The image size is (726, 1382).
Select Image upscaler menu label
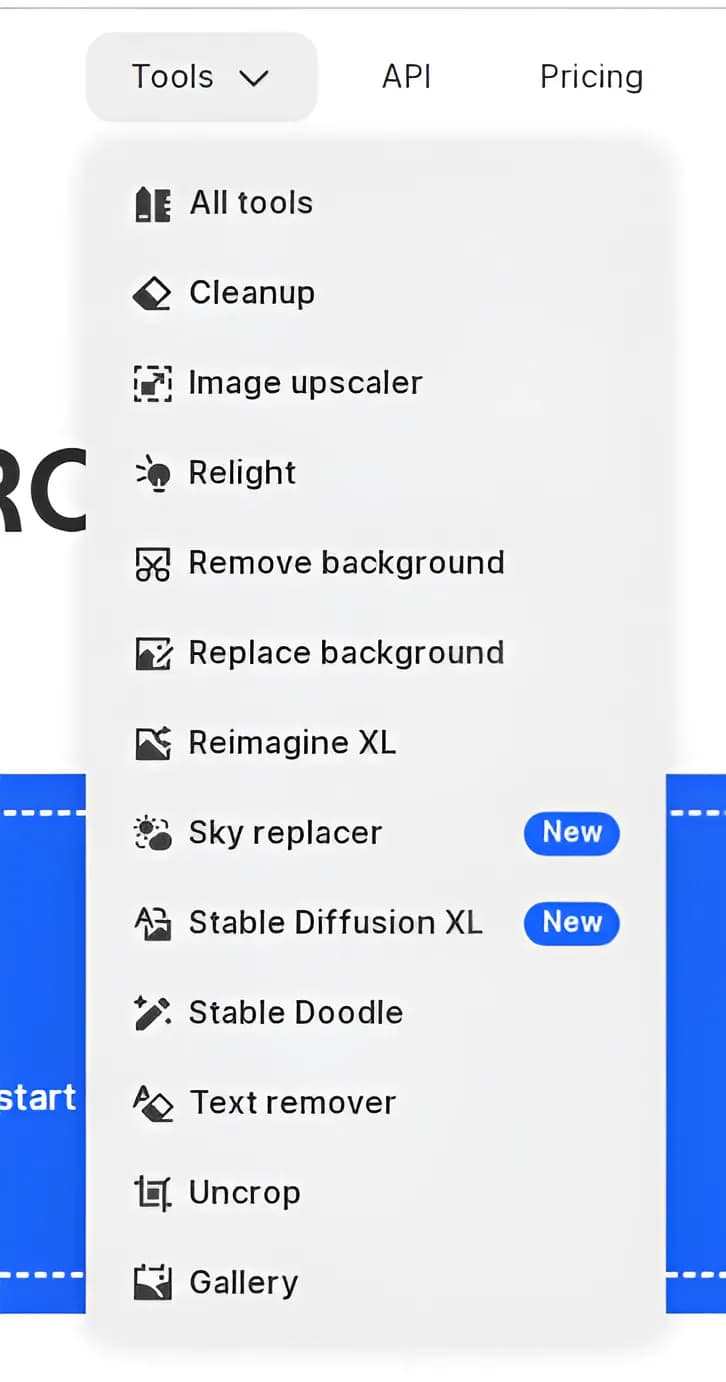coord(306,383)
